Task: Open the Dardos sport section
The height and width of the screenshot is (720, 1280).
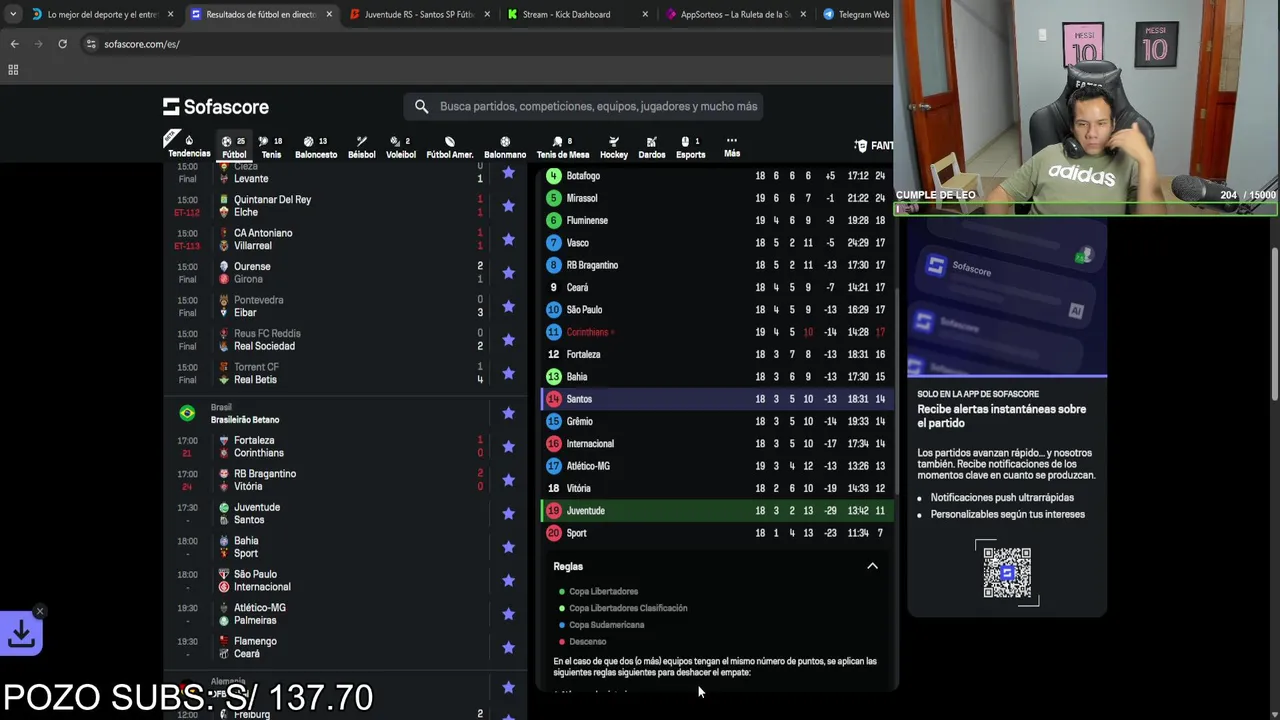Action: (652, 147)
